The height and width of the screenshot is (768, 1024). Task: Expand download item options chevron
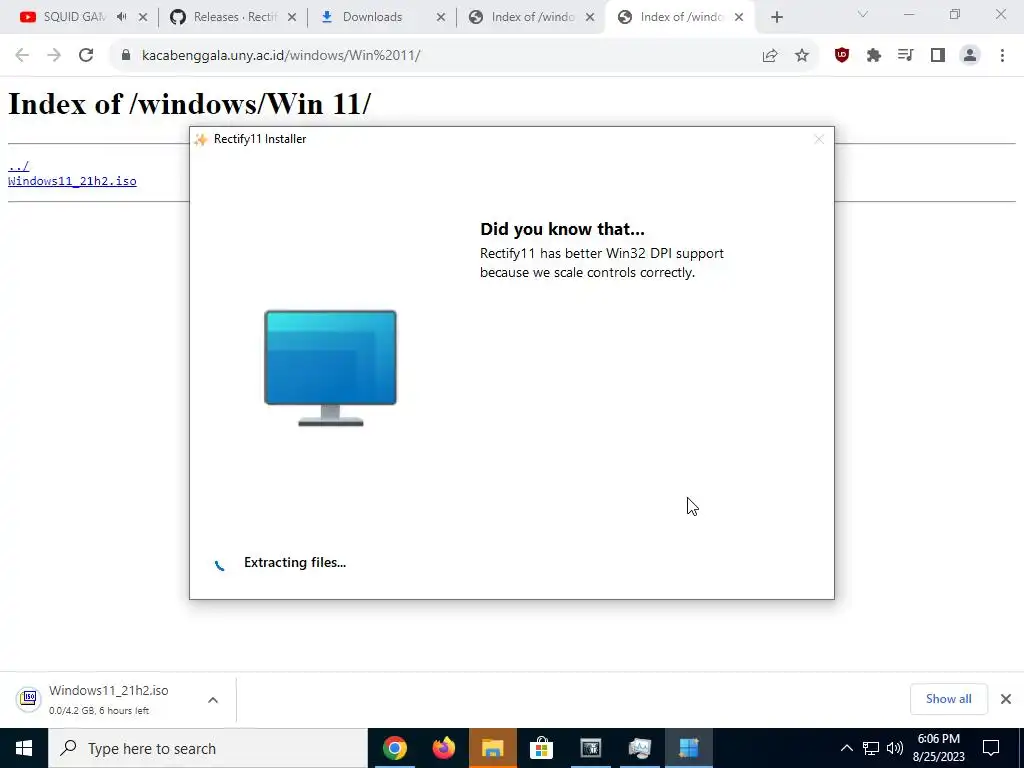[213, 700]
